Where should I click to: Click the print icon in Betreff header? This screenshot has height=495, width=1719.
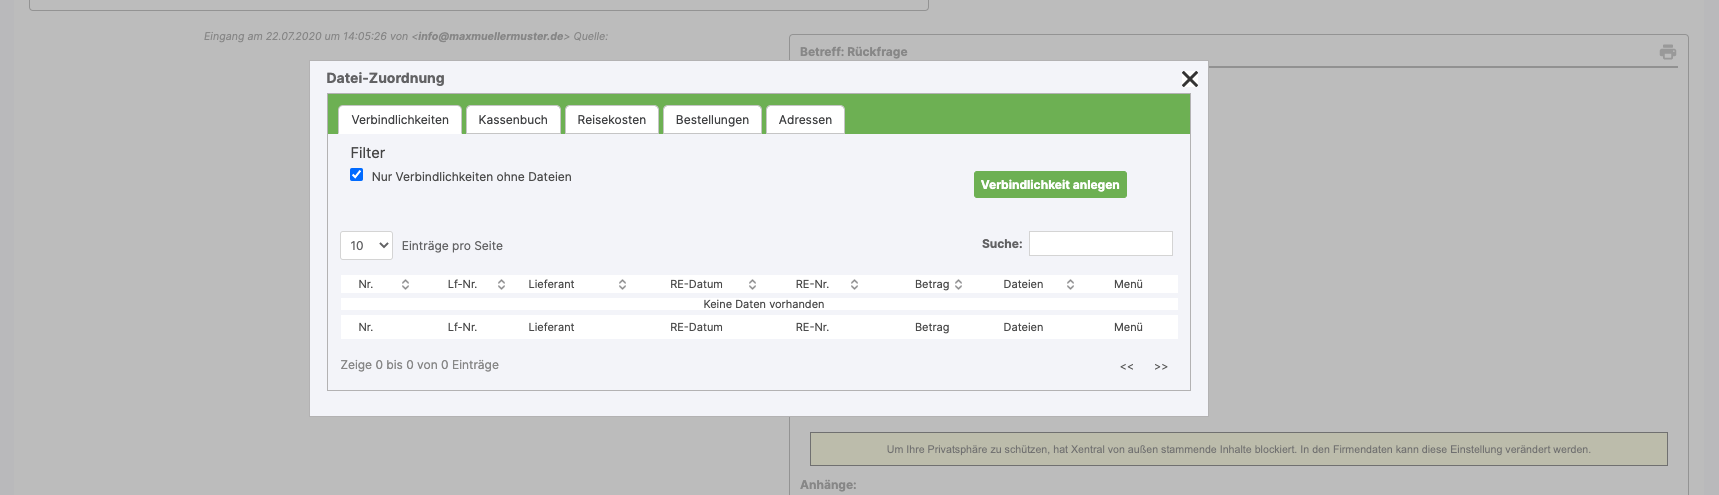click(x=1667, y=52)
